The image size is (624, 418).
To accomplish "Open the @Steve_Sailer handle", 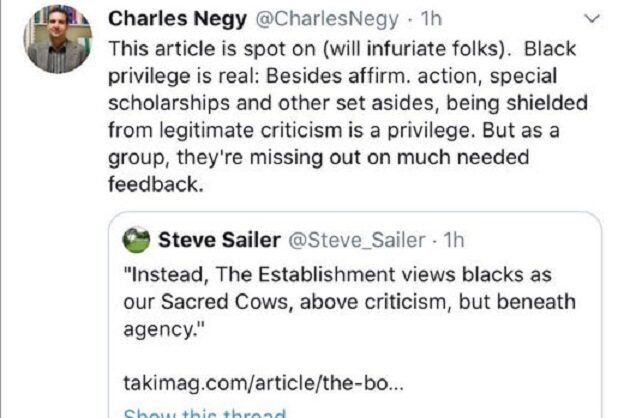I will click(x=356, y=240).
